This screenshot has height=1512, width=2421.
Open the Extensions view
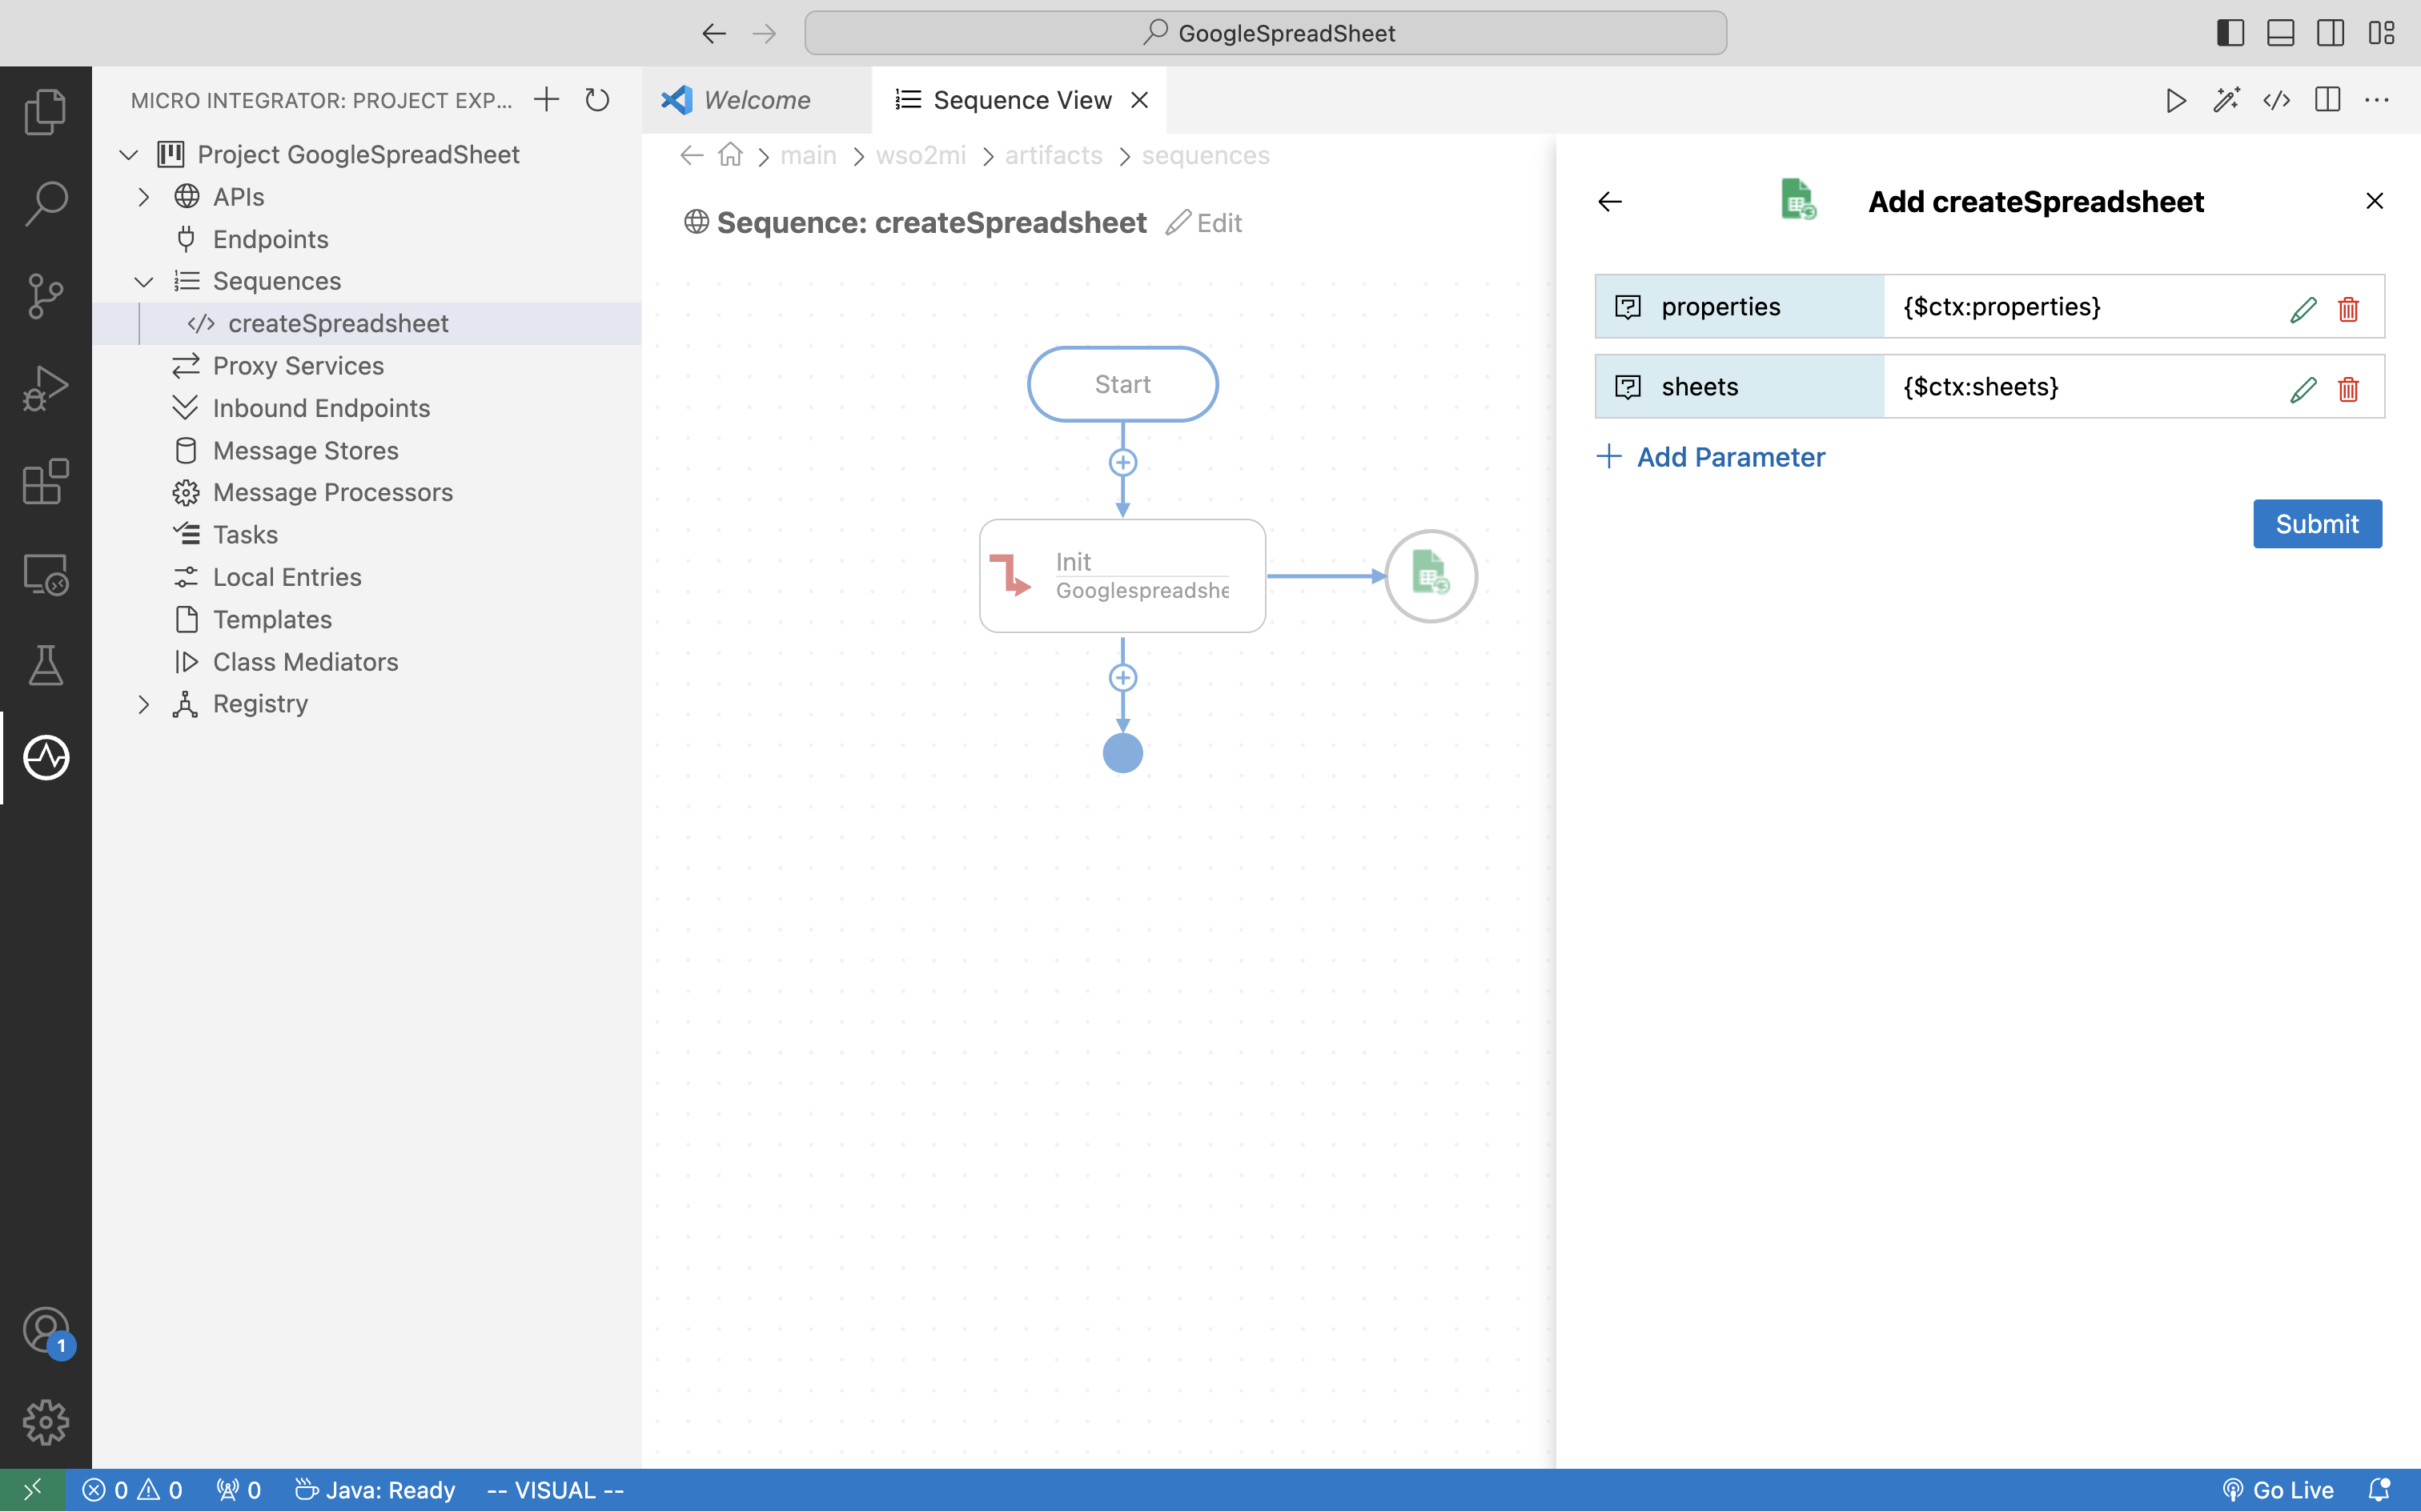pyautogui.click(x=45, y=481)
